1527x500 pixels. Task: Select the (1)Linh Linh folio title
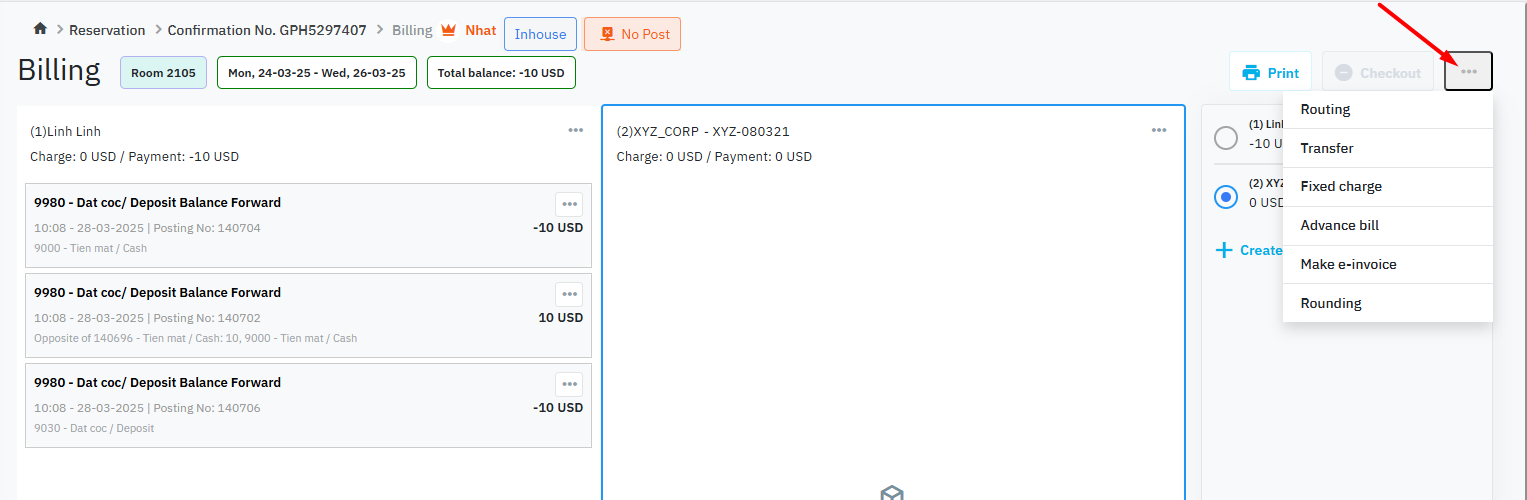(x=66, y=131)
